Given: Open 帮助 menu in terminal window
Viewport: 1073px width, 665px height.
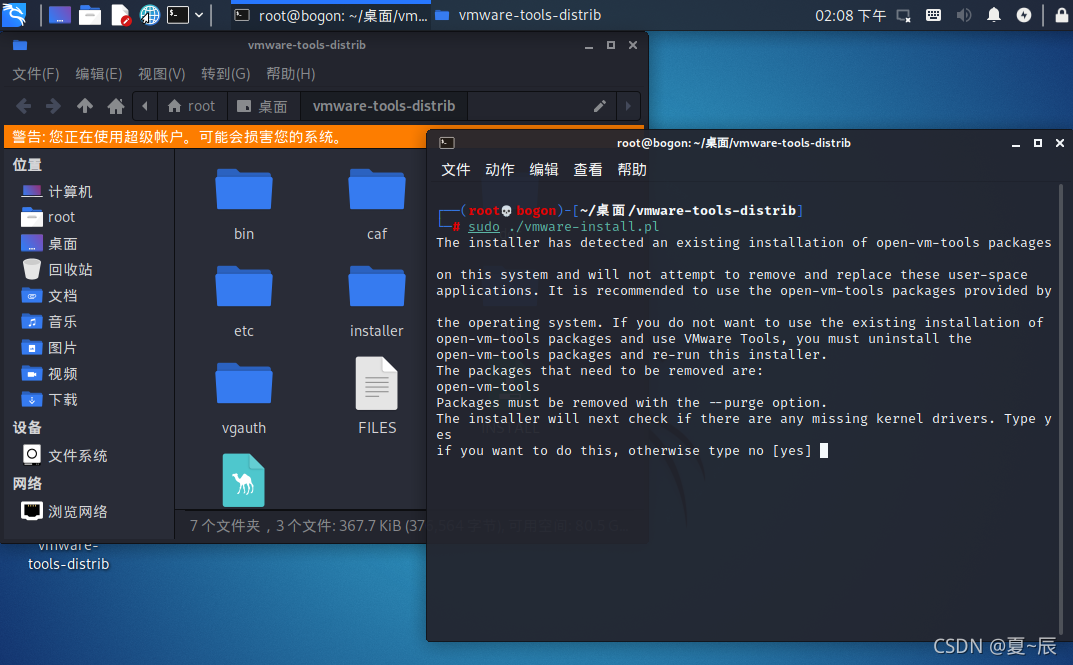Looking at the screenshot, I should (632, 170).
